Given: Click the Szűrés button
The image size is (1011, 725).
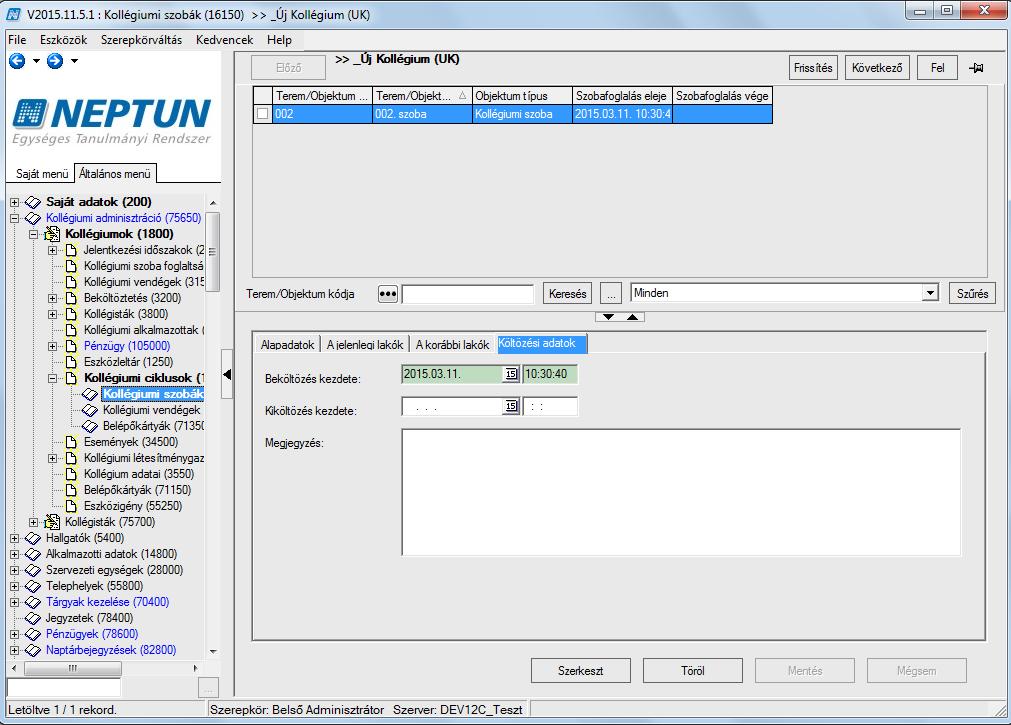Looking at the screenshot, I should [x=972, y=294].
